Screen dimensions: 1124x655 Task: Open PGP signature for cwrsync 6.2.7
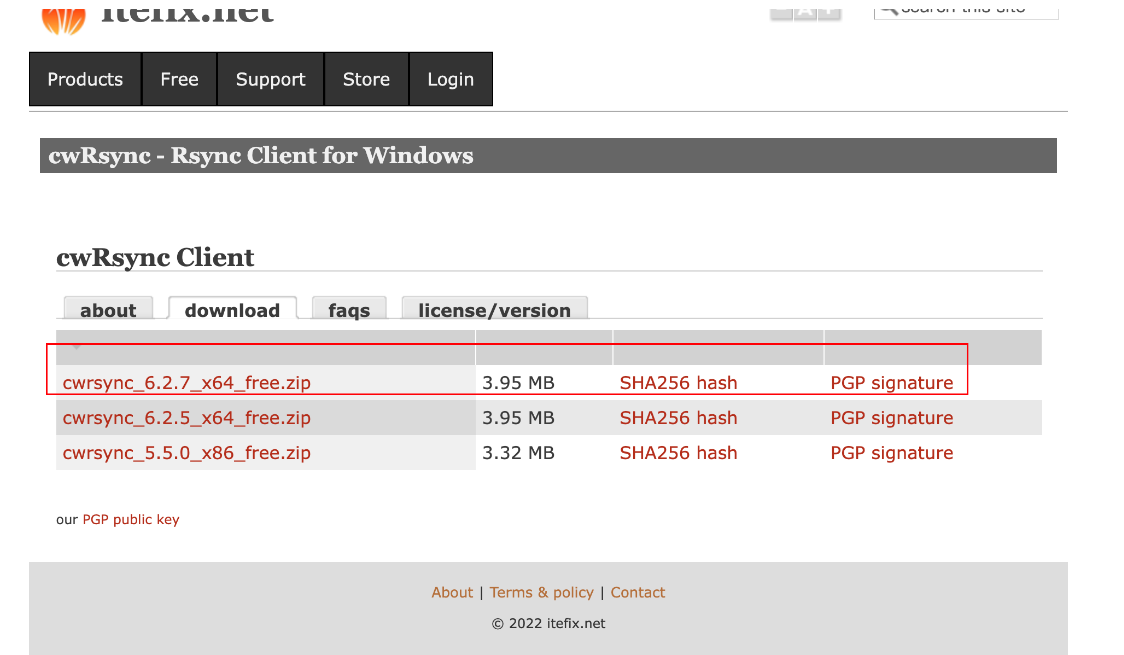click(x=892, y=383)
